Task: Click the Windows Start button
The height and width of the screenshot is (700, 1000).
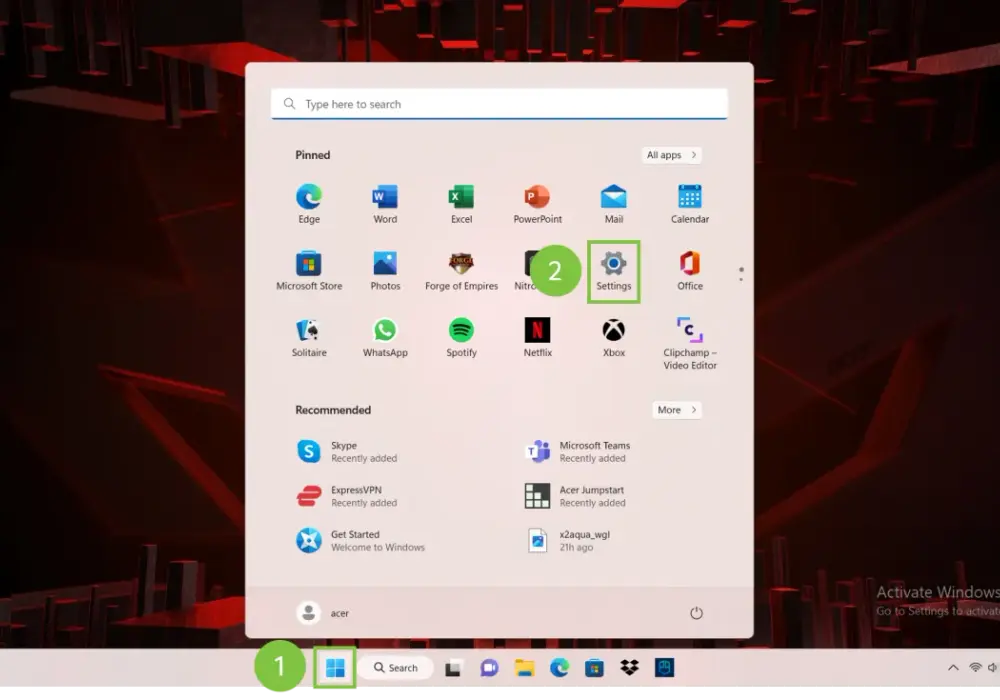Action: tap(335, 667)
